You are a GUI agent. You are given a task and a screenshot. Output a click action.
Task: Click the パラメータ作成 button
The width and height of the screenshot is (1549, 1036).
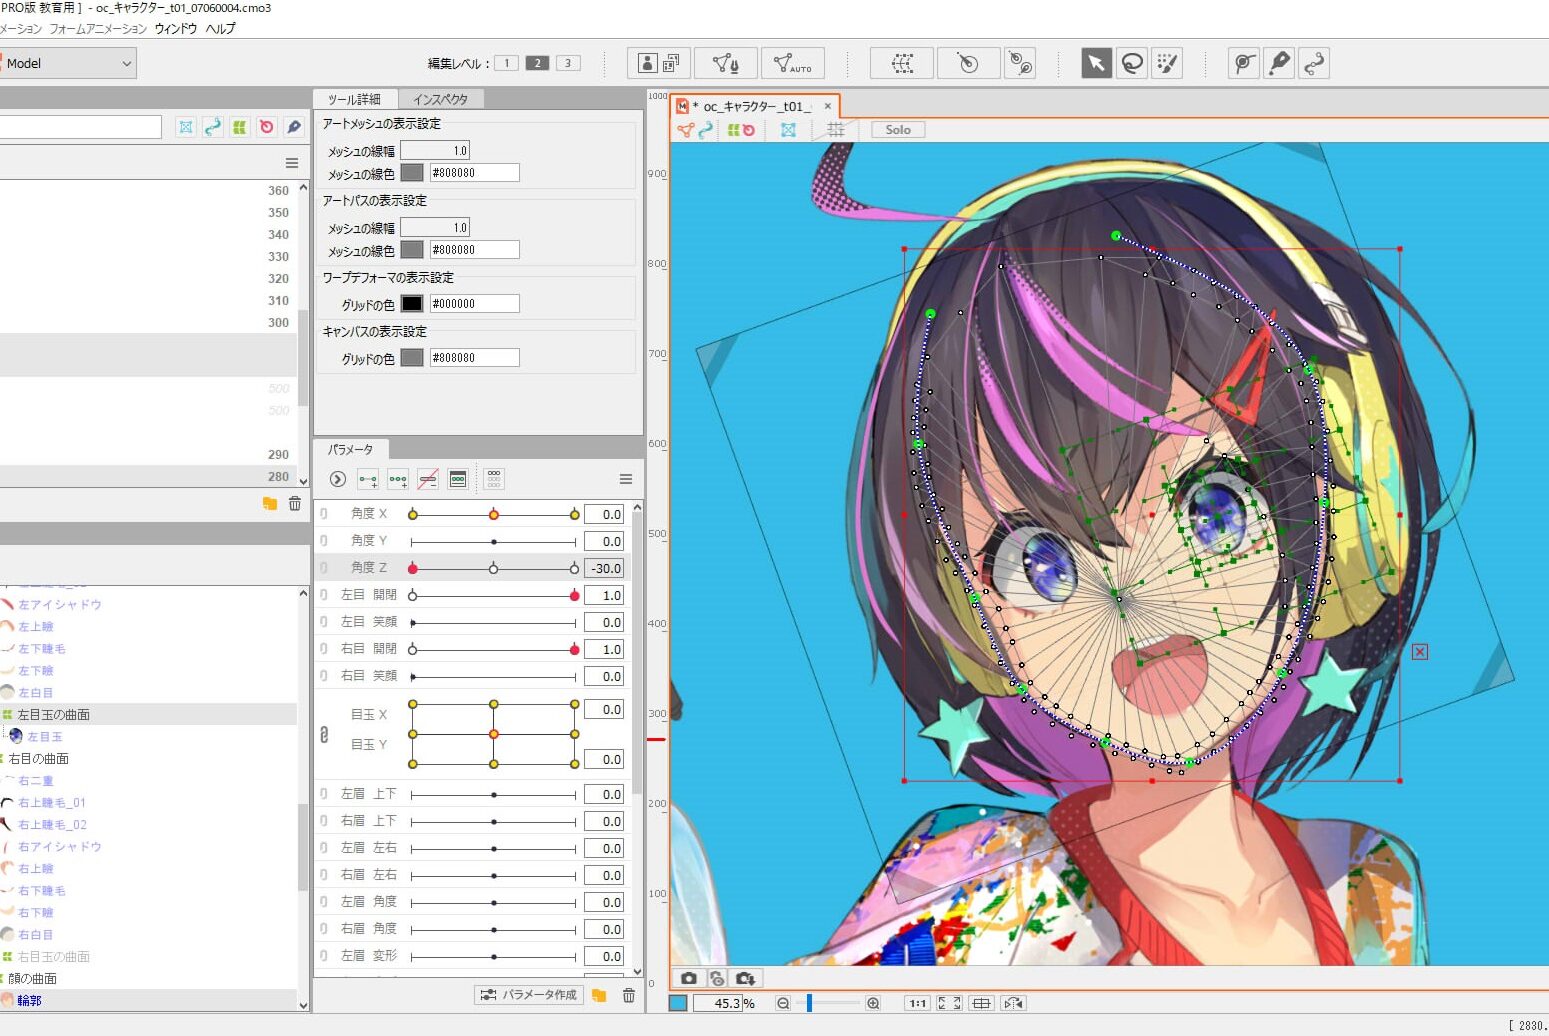(x=529, y=995)
